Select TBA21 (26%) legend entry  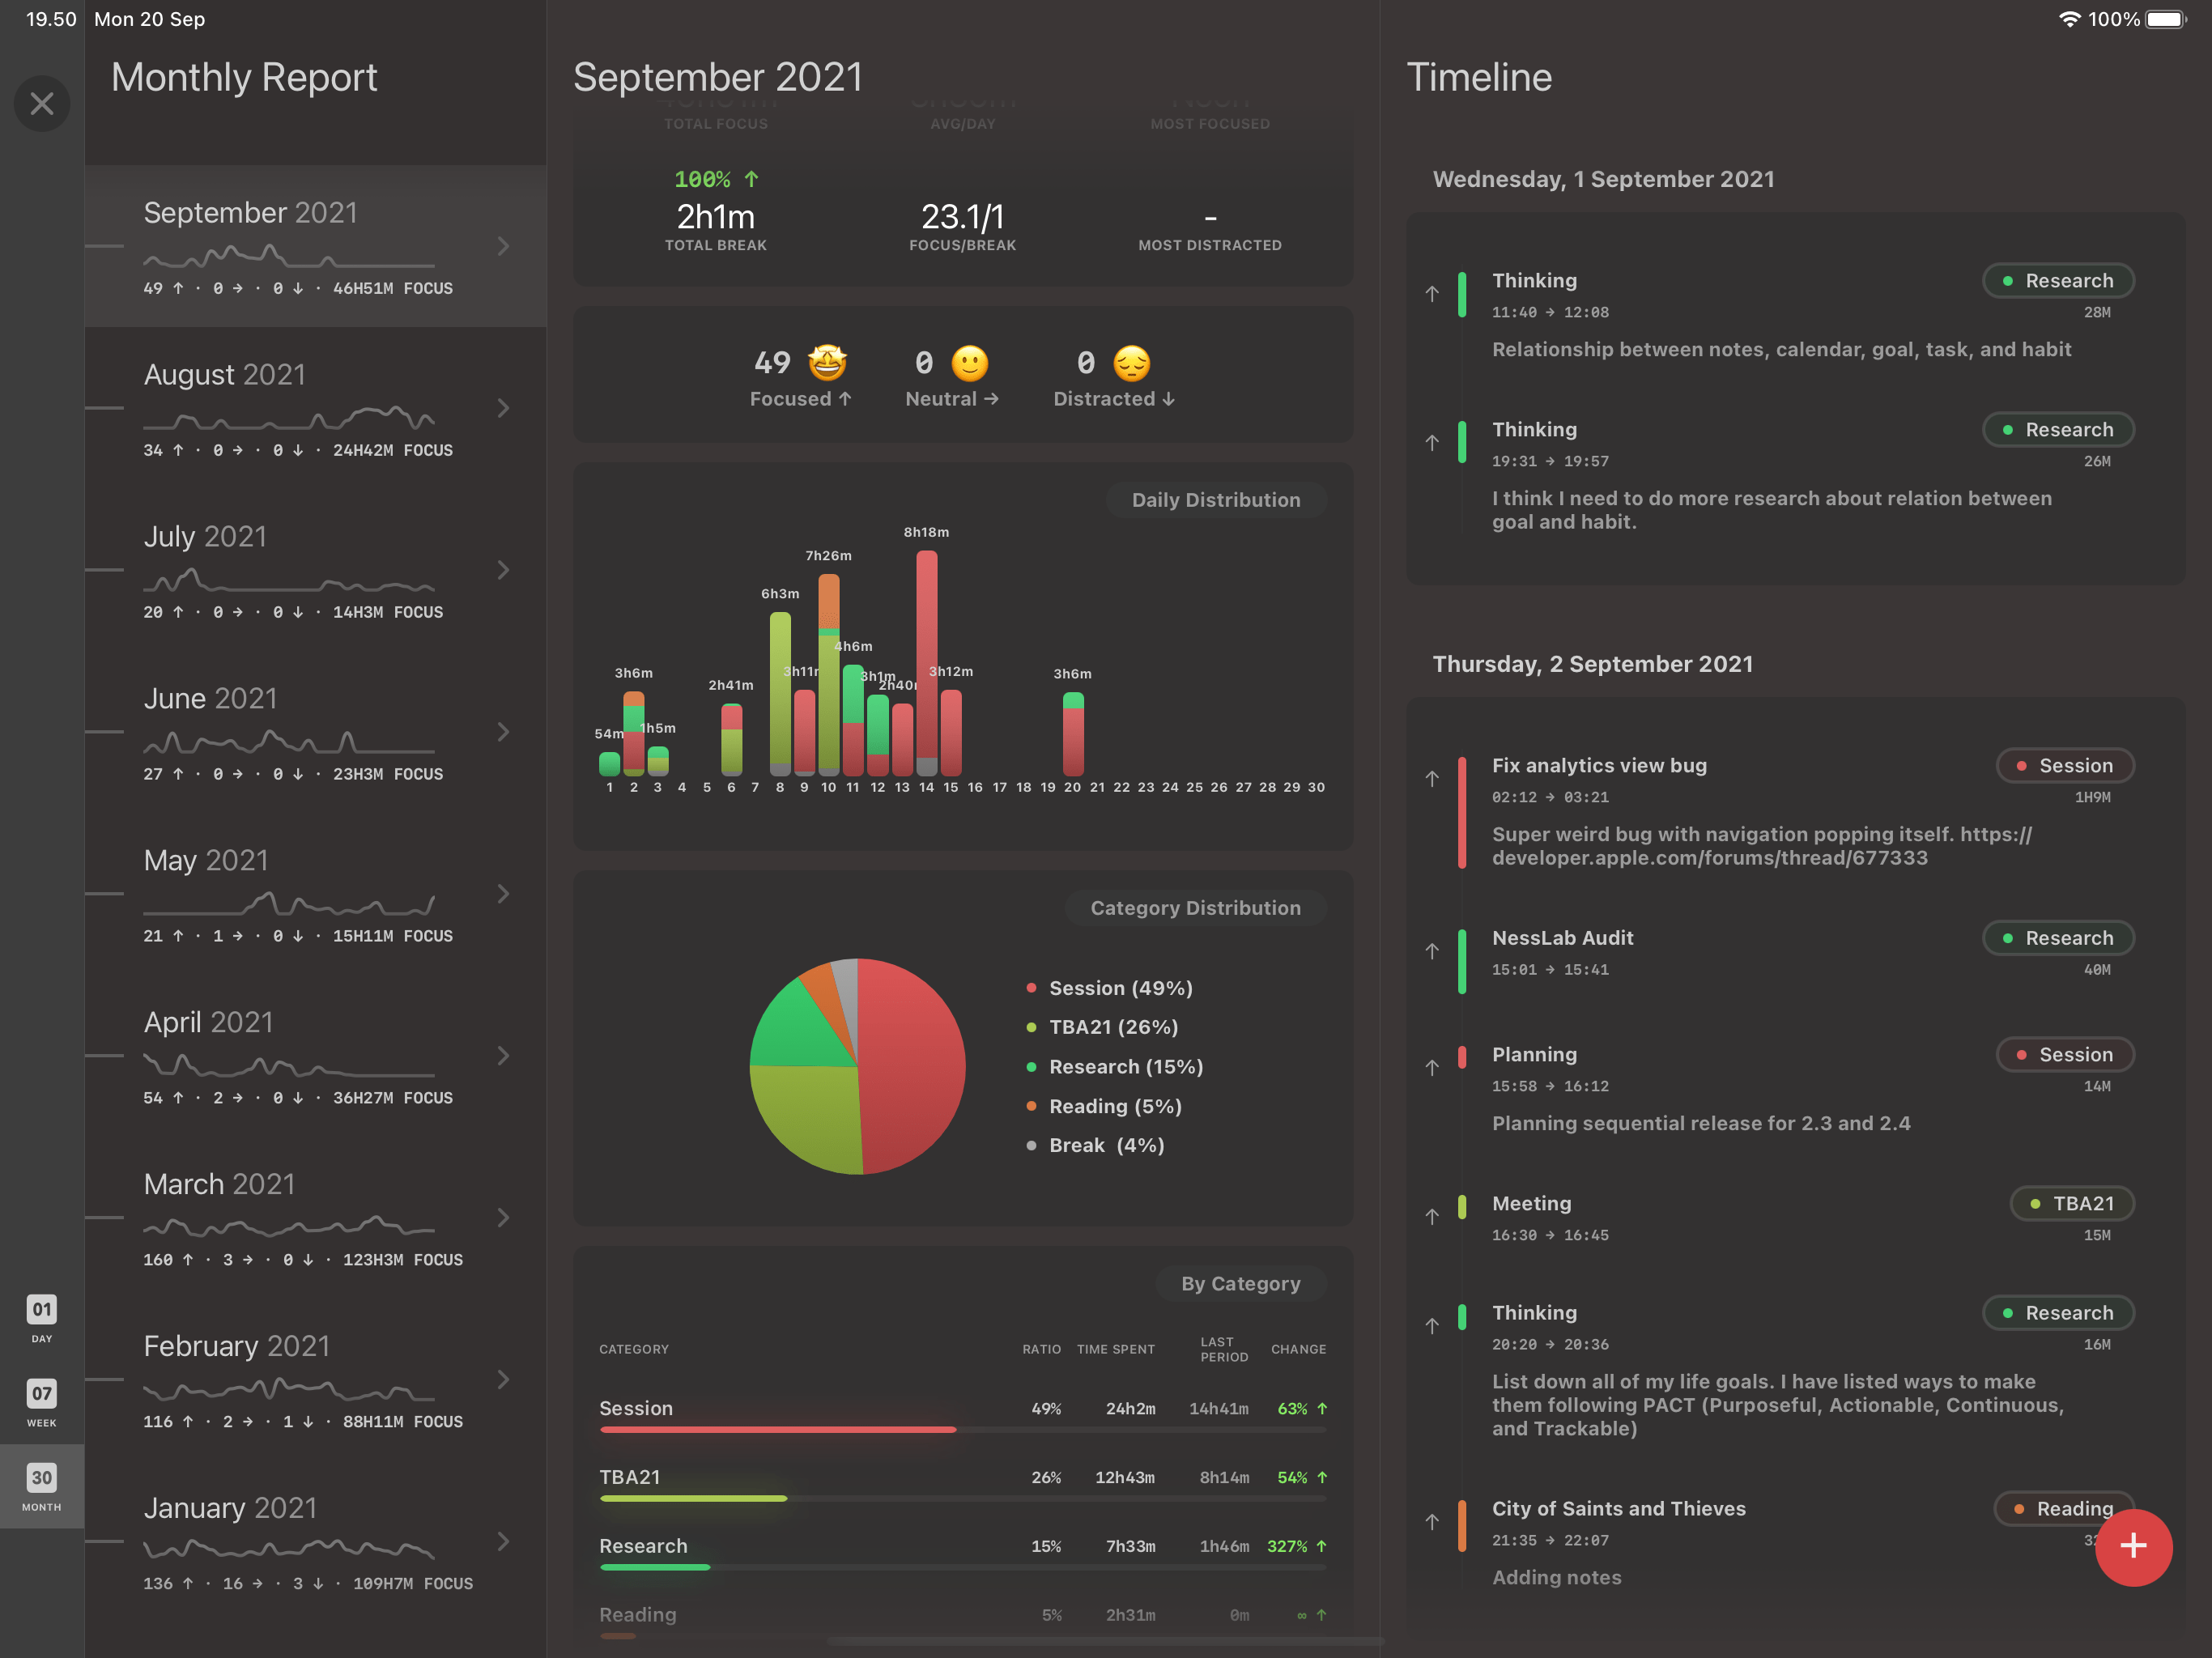(1102, 1027)
